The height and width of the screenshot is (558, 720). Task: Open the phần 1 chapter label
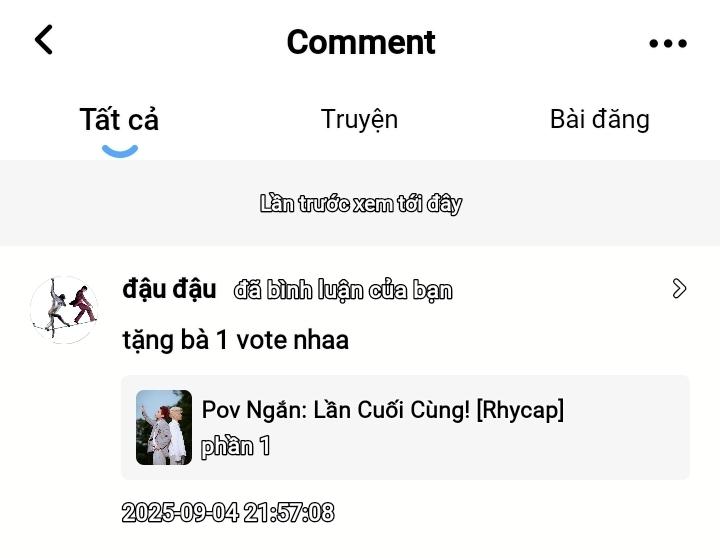point(236,446)
